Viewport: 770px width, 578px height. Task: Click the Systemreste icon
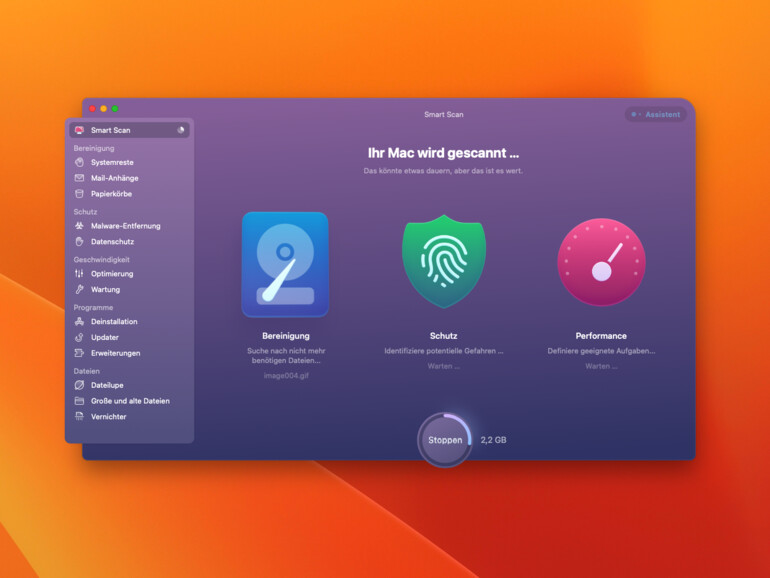point(80,162)
